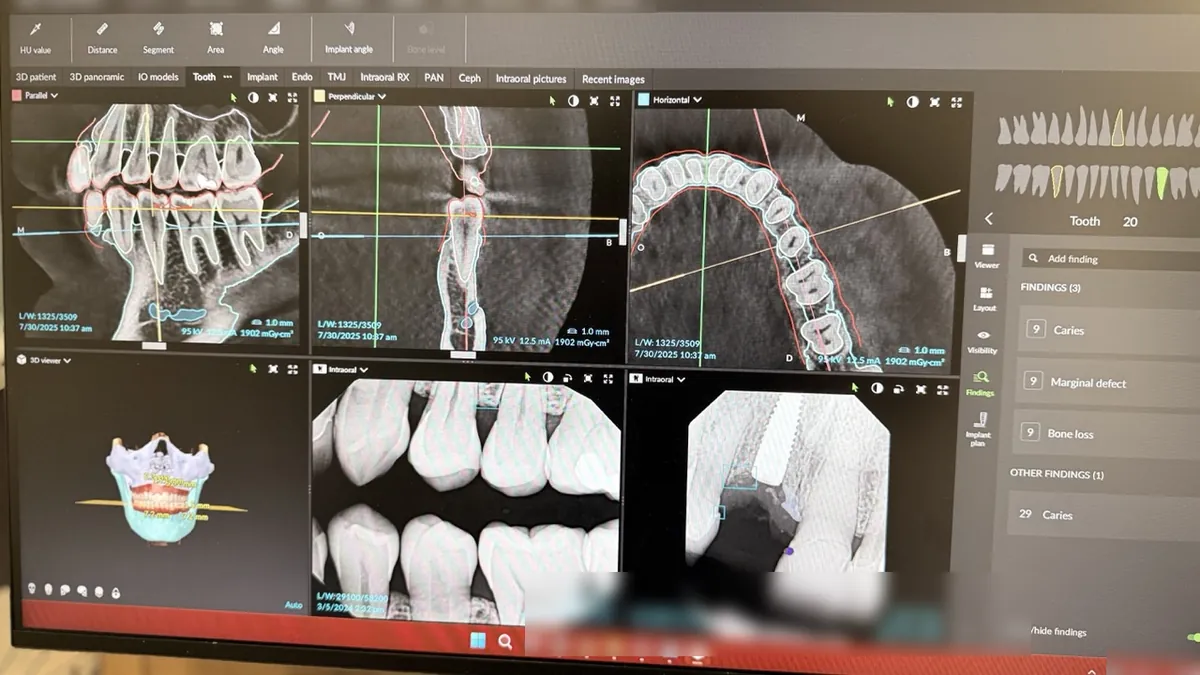Collapse panel with the back chevron
1200x675 pixels.
pyautogui.click(x=989, y=218)
